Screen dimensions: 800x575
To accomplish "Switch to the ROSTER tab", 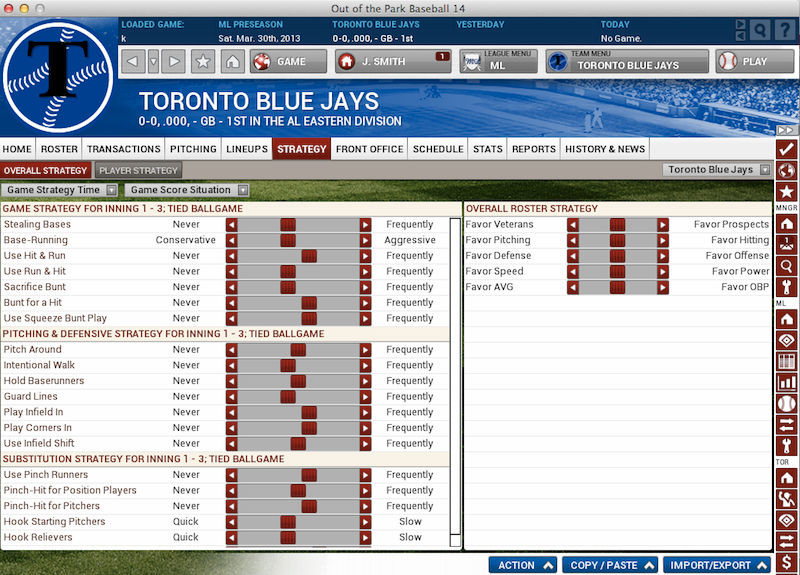I will pyautogui.click(x=59, y=149).
